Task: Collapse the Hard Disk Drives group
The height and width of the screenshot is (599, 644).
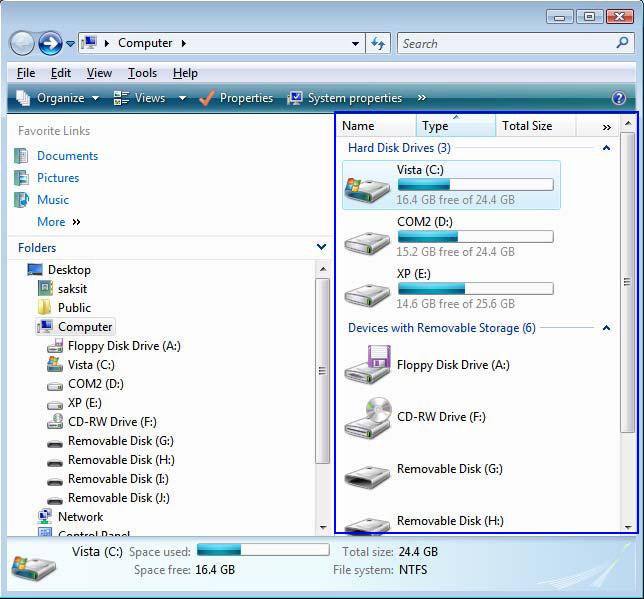Action: 606,148
